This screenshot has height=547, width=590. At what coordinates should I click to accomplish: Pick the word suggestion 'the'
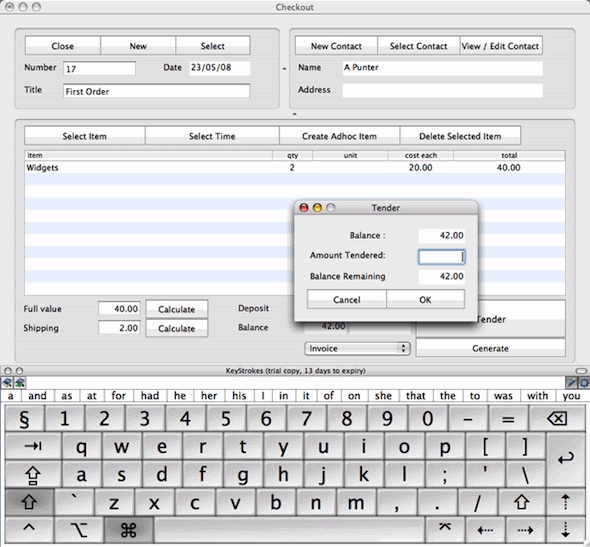click(x=448, y=396)
